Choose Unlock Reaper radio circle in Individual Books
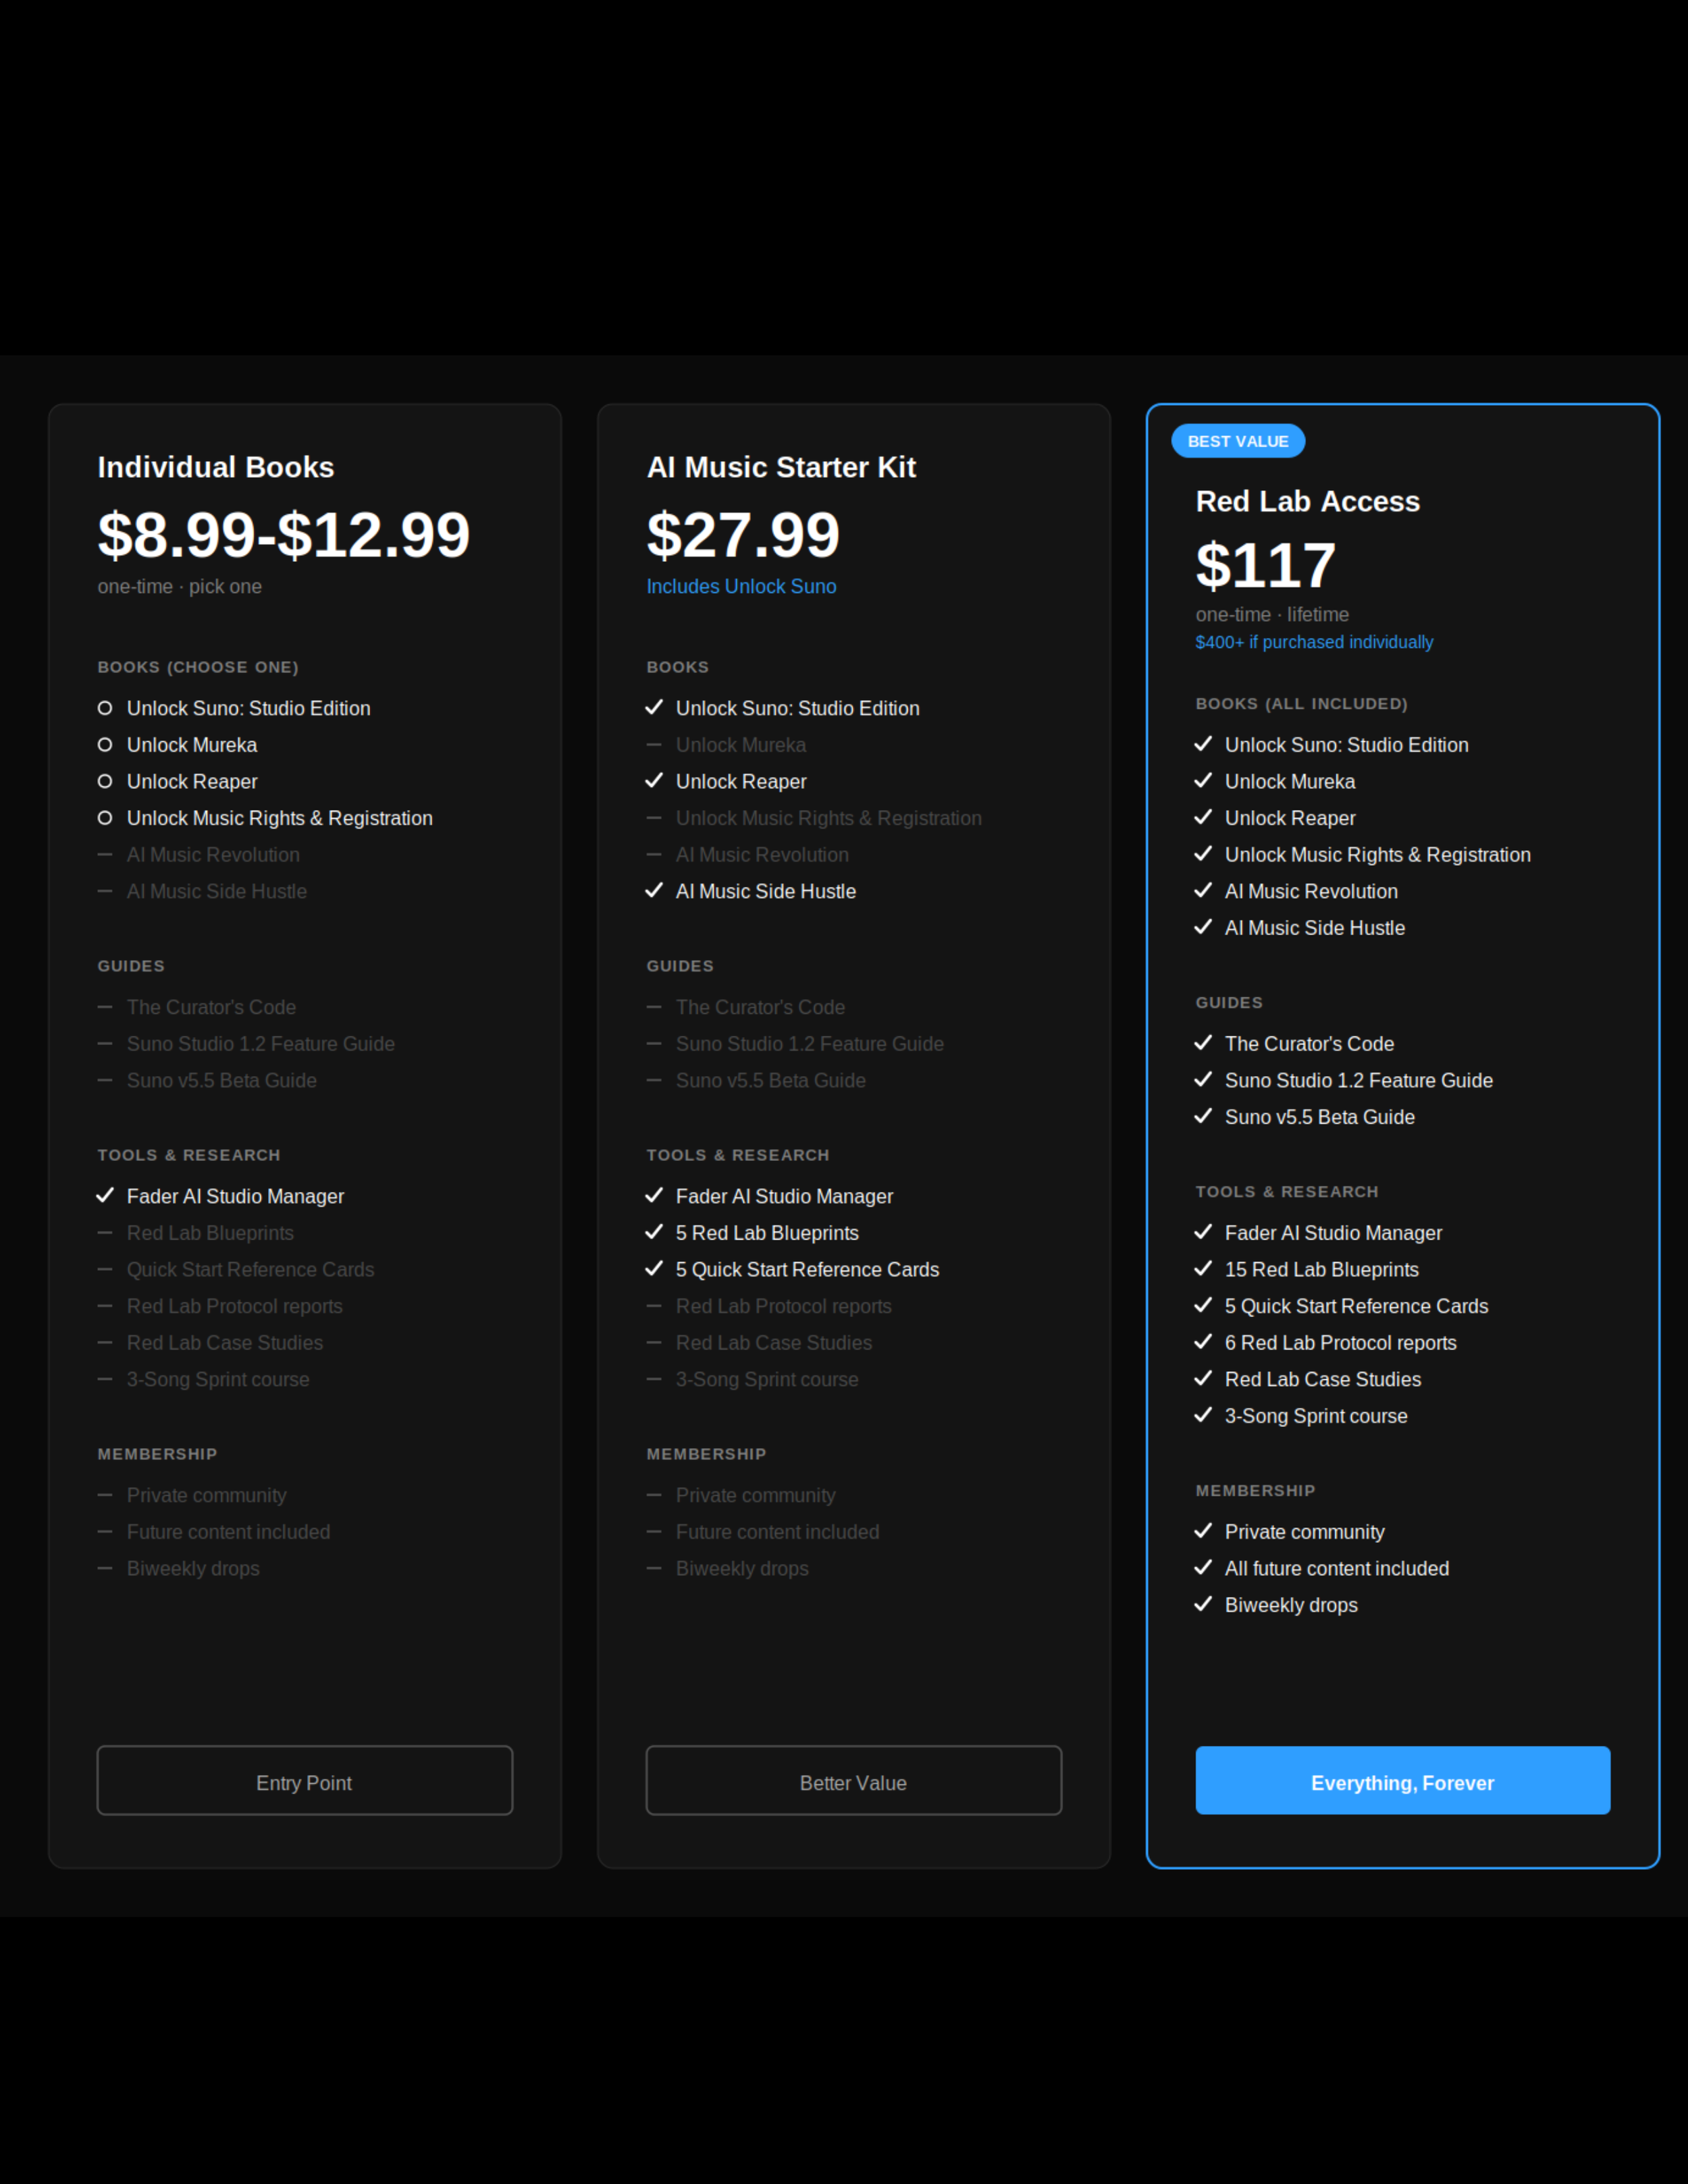Screen dimensions: 1688x2184 (x=105, y=781)
